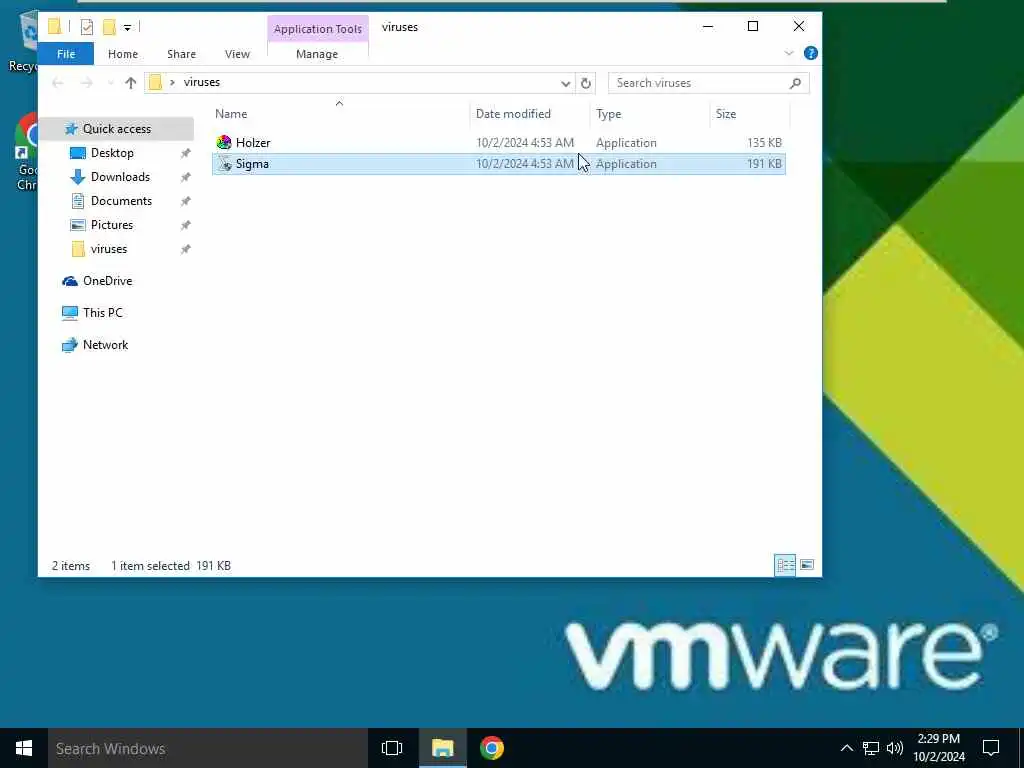Screen dimensions: 1024x768
Task: Open Explorer Help question mark icon
Action: click(810, 54)
